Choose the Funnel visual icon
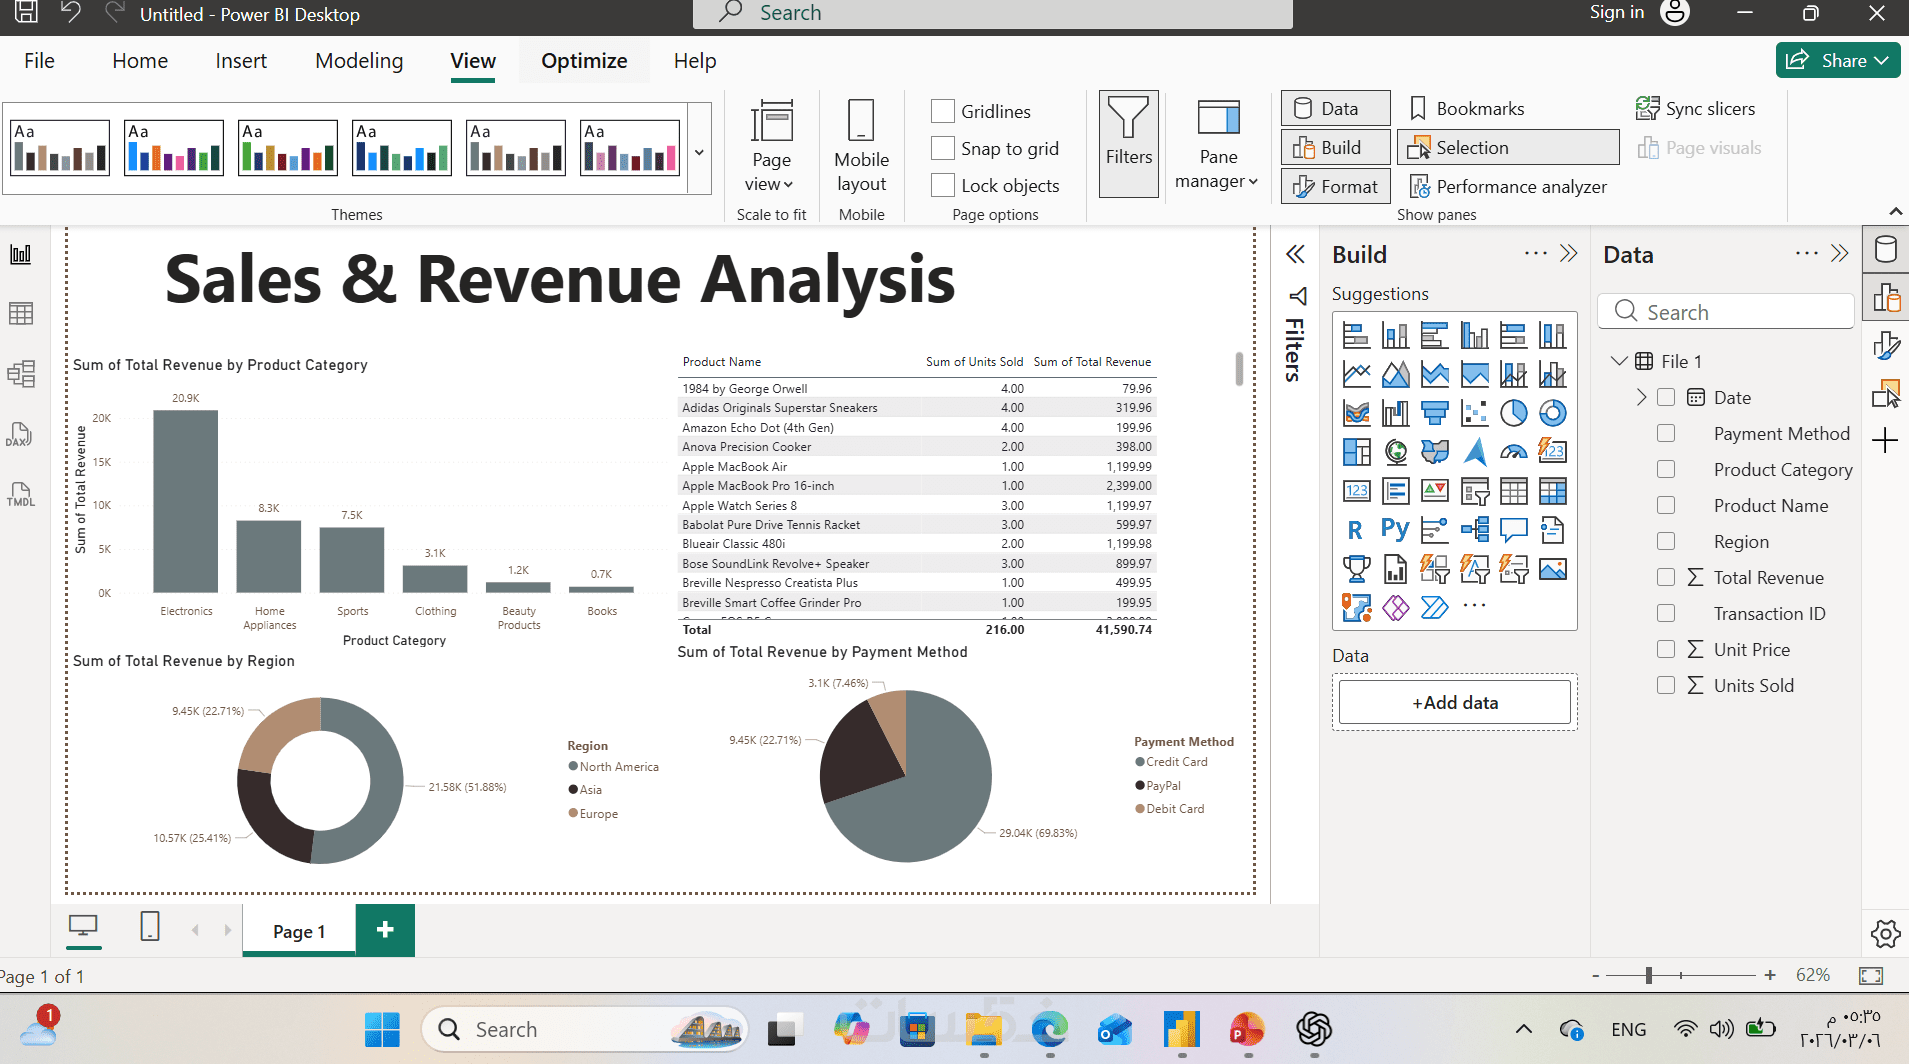The image size is (1909, 1064). pos(1435,413)
